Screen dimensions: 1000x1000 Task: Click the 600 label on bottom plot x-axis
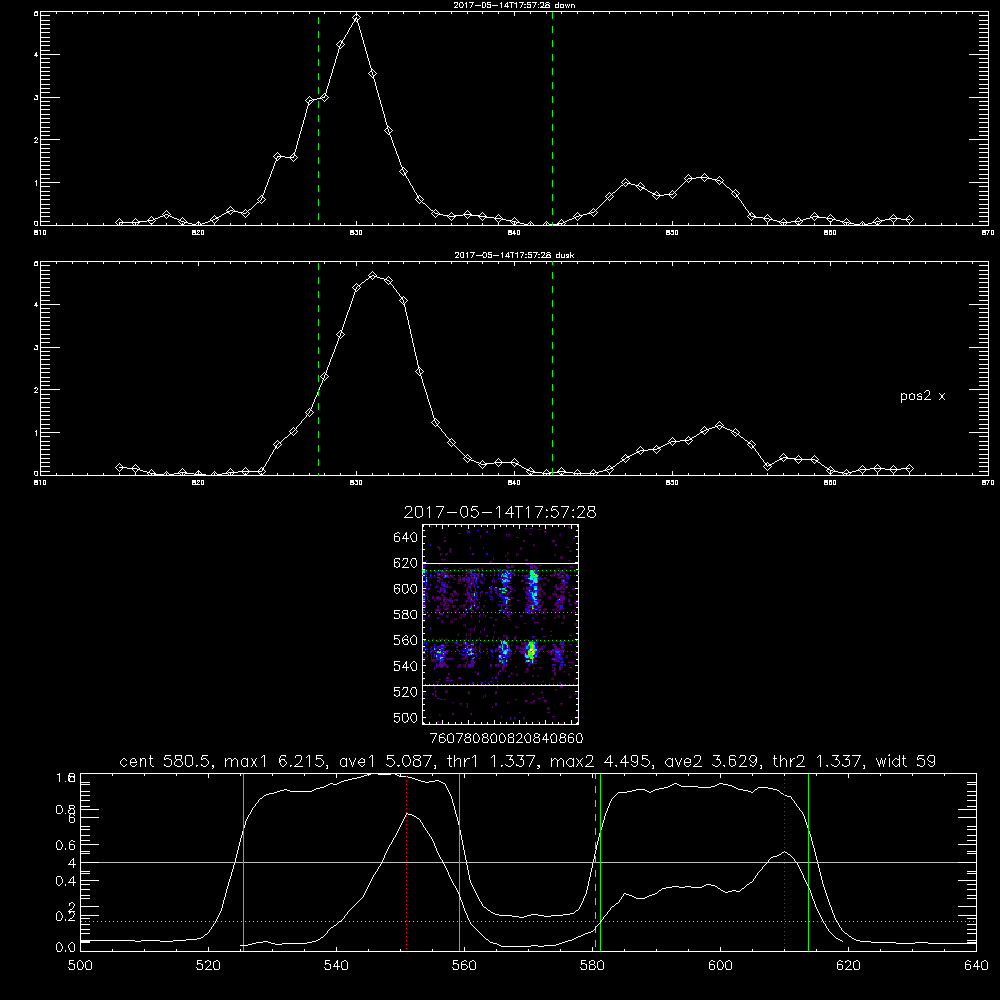click(x=721, y=966)
